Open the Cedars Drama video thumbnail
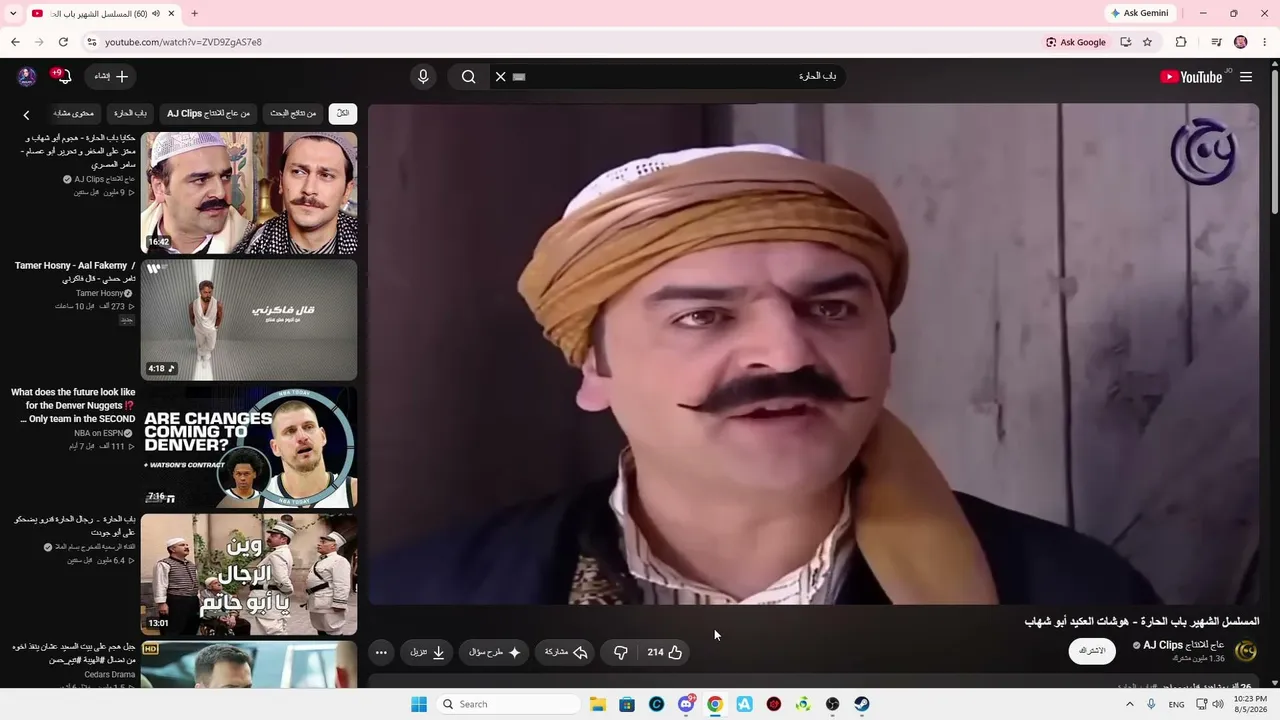 [249, 665]
